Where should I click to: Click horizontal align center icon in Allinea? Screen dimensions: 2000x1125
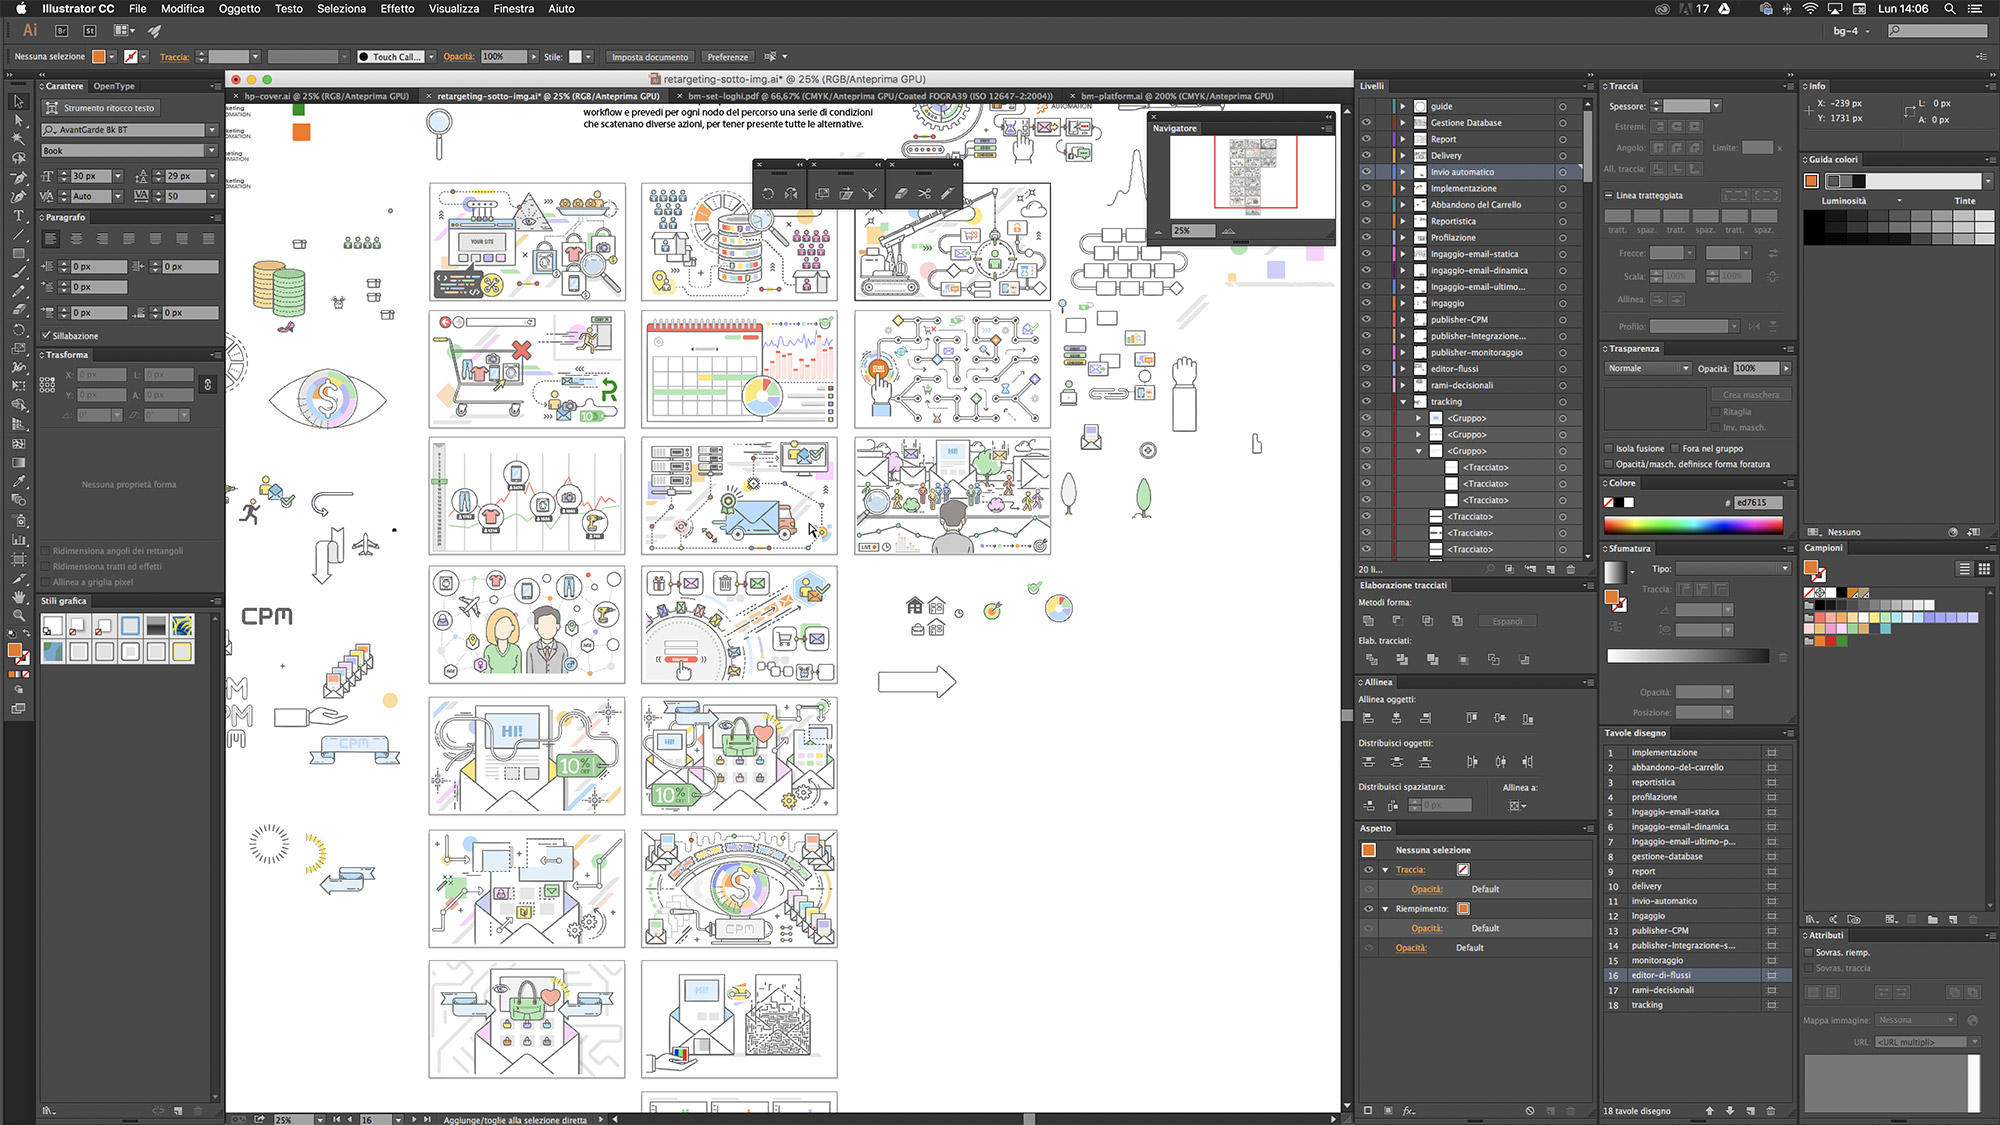point(1397,718)
